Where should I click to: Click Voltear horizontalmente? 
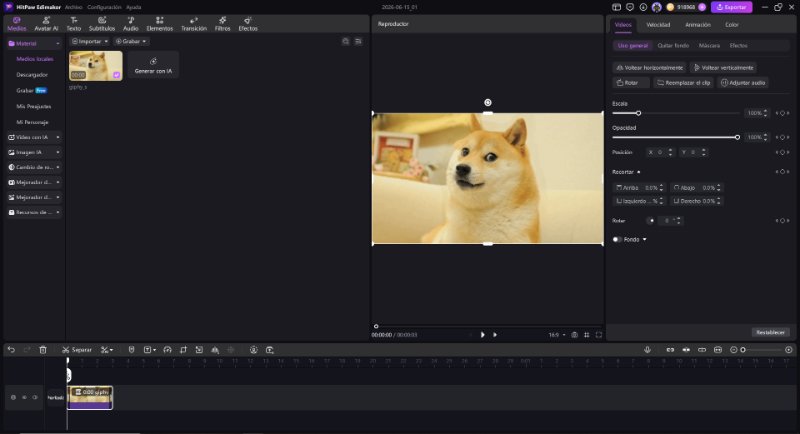click(649, 67)
